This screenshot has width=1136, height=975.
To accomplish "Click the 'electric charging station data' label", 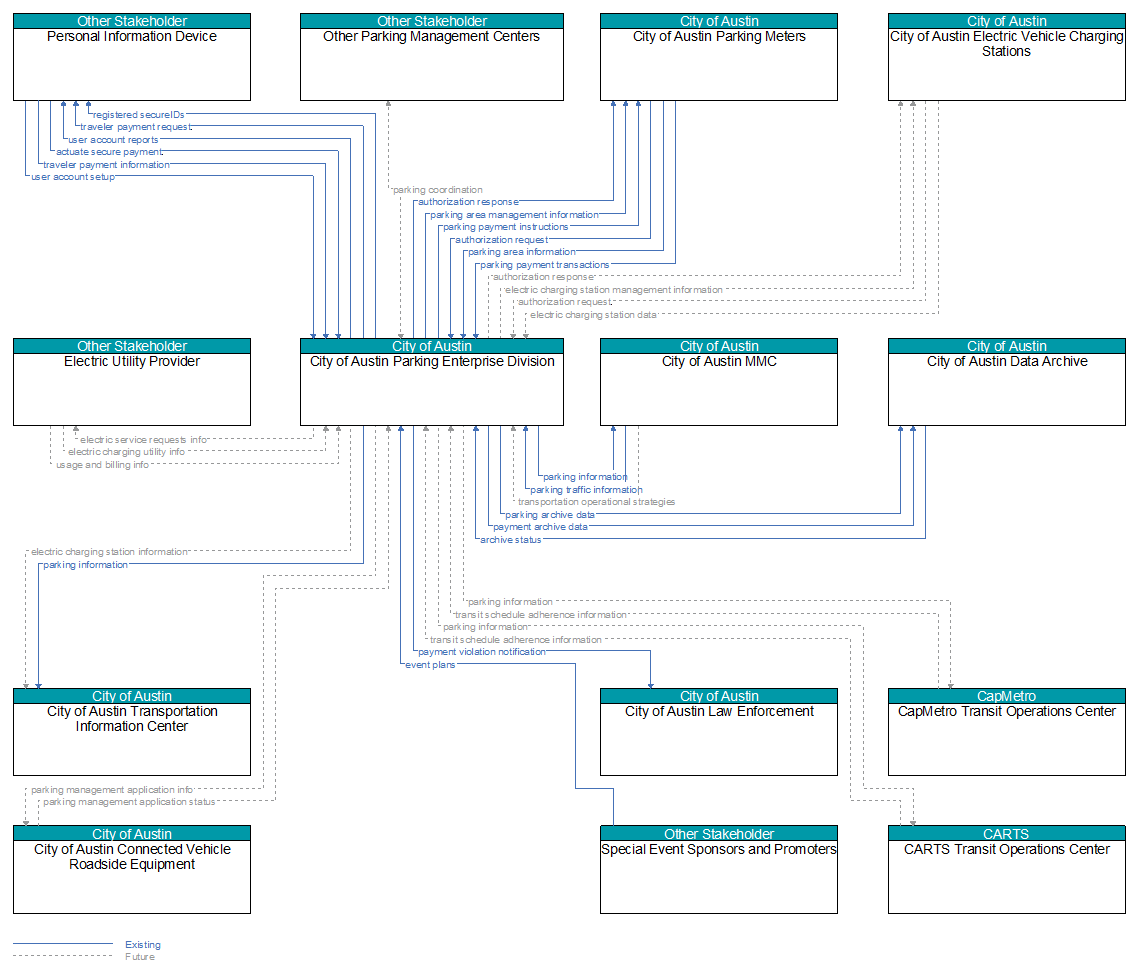I will point(593,315).
